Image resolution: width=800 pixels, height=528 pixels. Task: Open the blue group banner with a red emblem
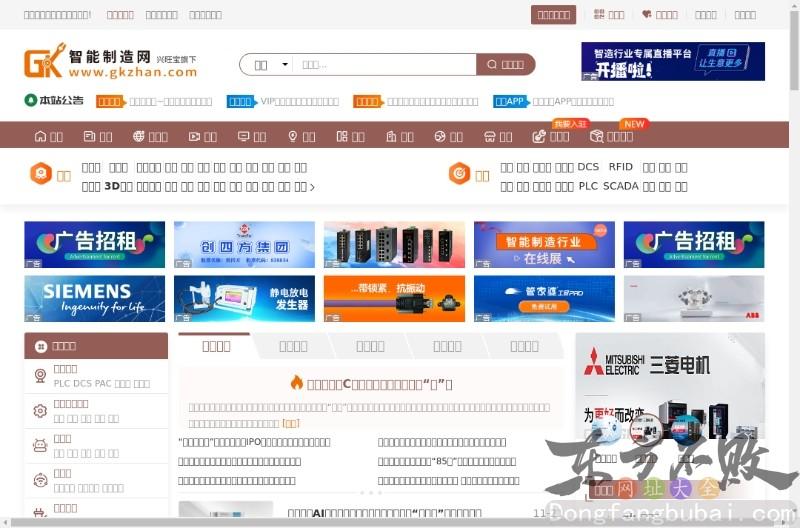pos(244,244)
